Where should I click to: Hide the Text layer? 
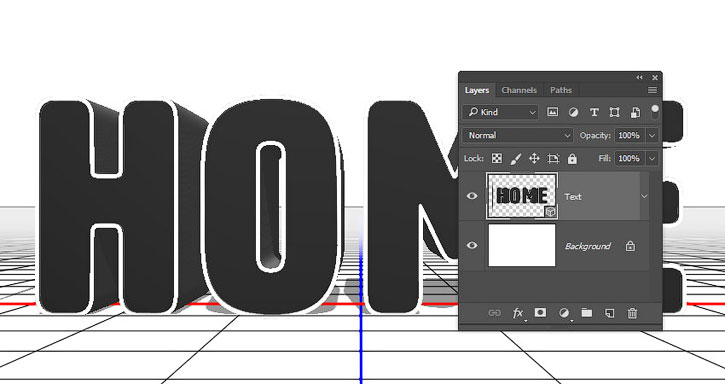click(472, 196)
